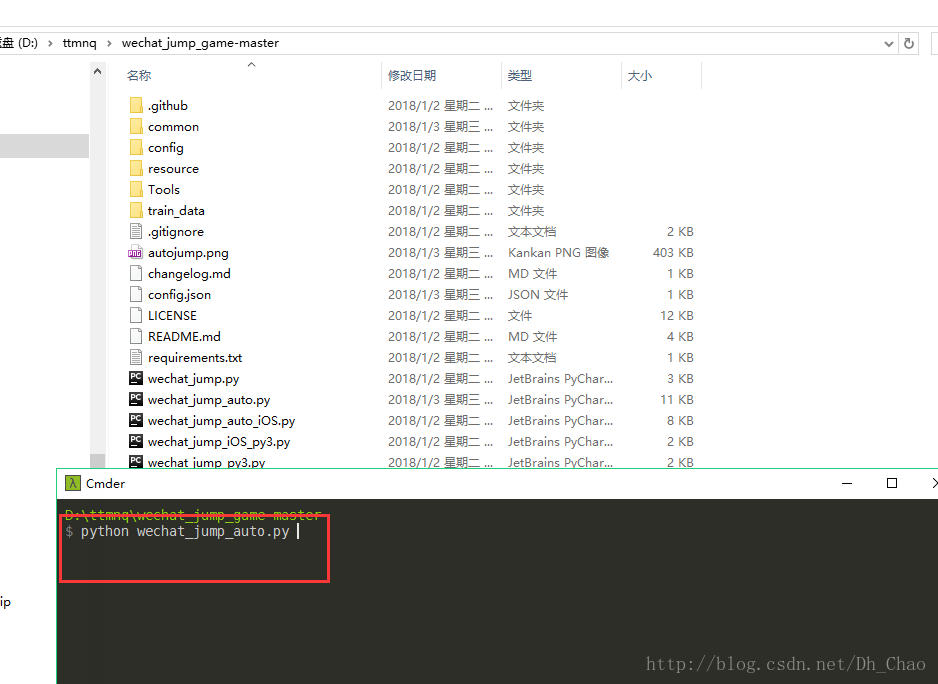Select the .gitignore file icon
This screenshot has width=938, height=684.
tap(136, 231)
